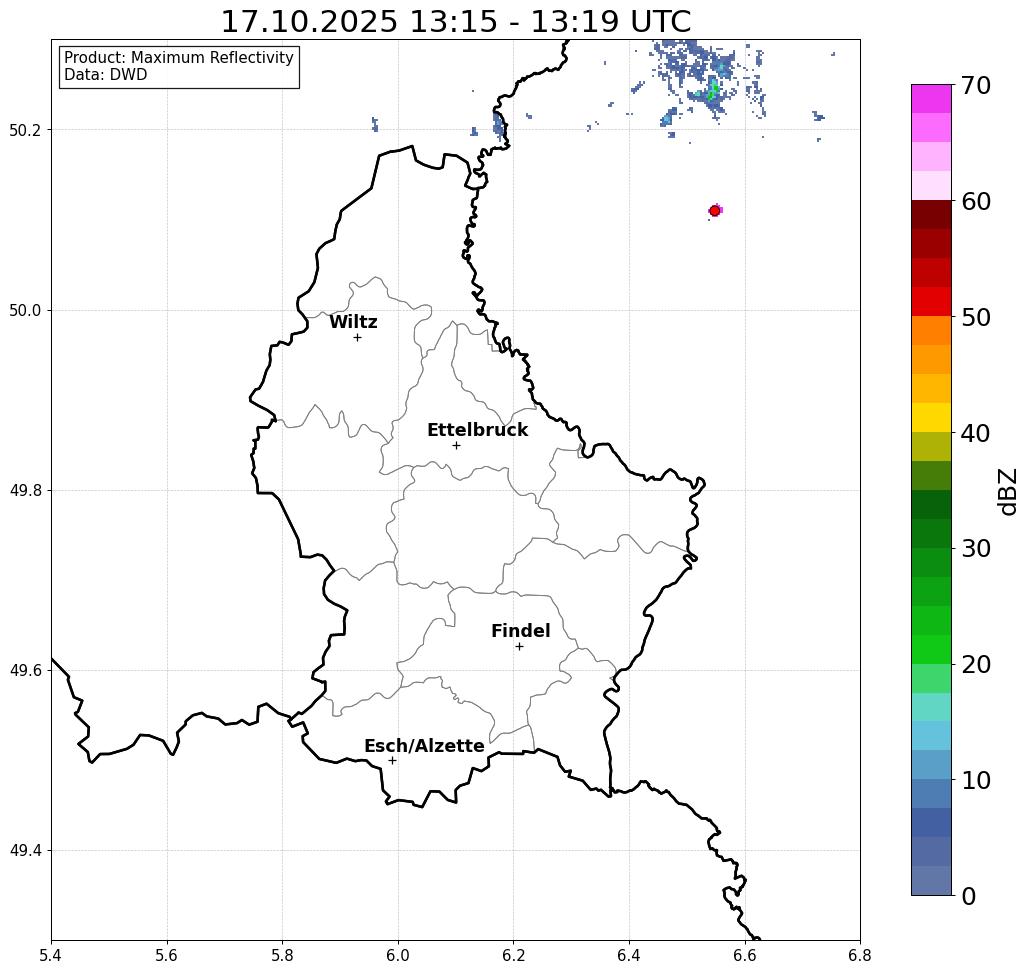This screenshot has height=973, width=1029.
Task: Click the Wiltz station label
Action: tap(353, 322)
